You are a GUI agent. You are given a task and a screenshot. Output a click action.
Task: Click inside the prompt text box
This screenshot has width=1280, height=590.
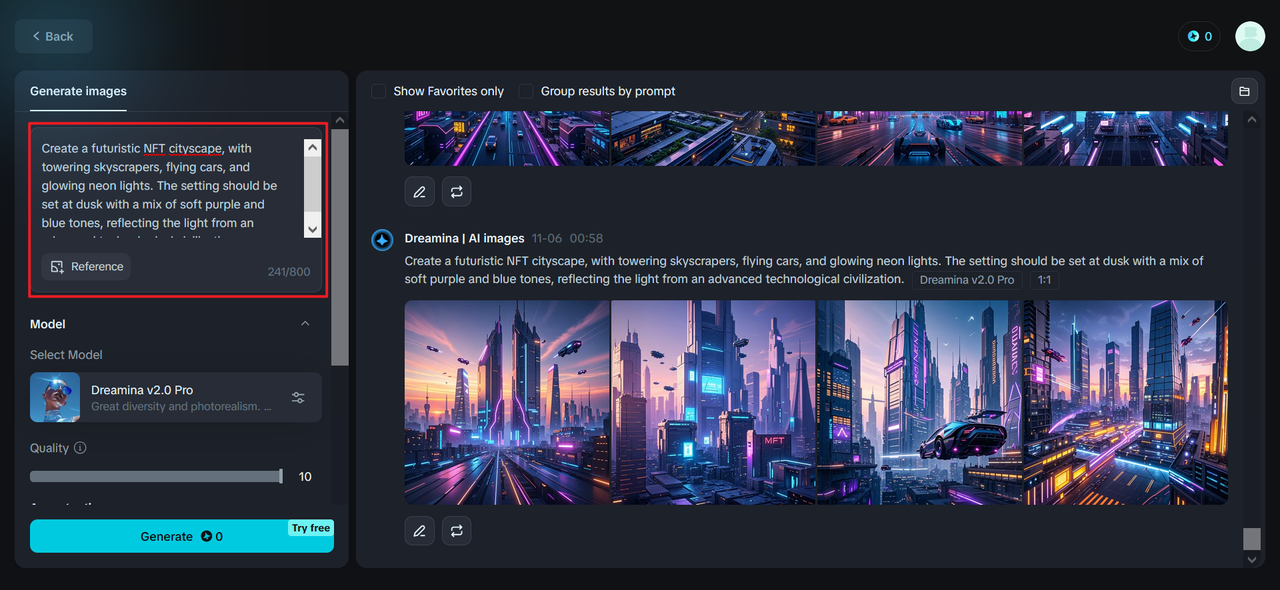point(170,186)
